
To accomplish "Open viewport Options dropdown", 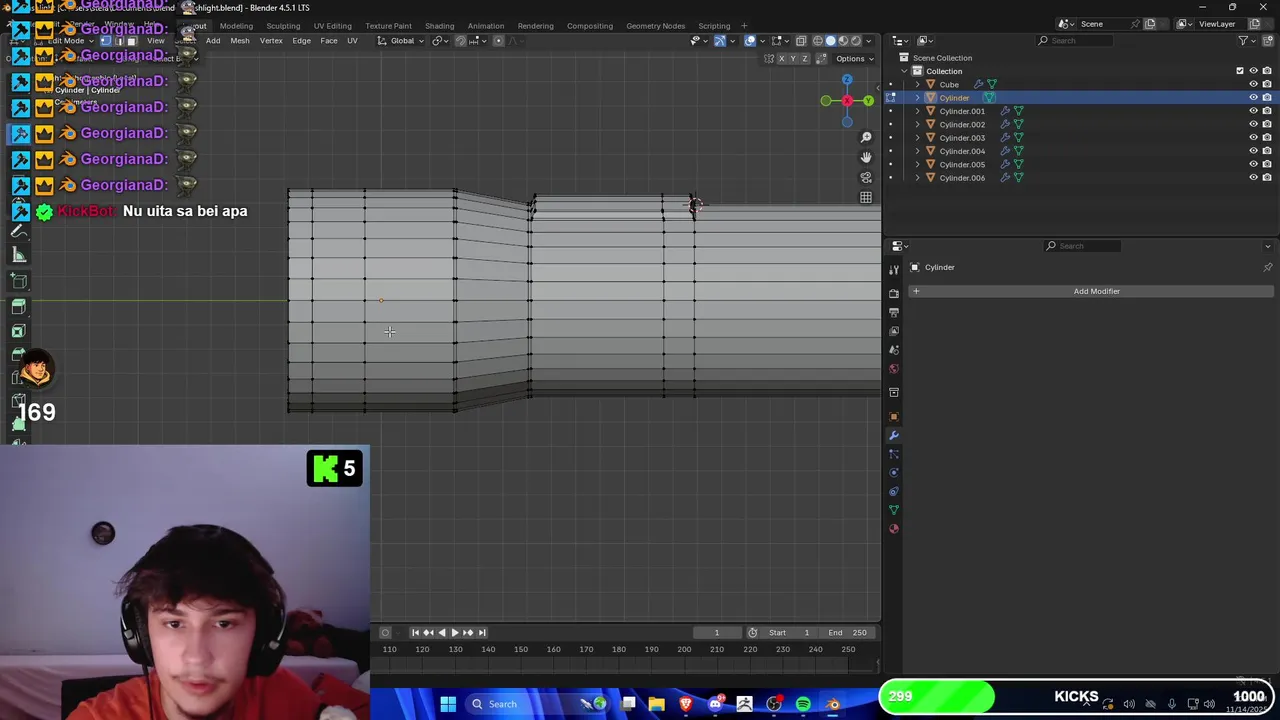I will pos(854,59).
